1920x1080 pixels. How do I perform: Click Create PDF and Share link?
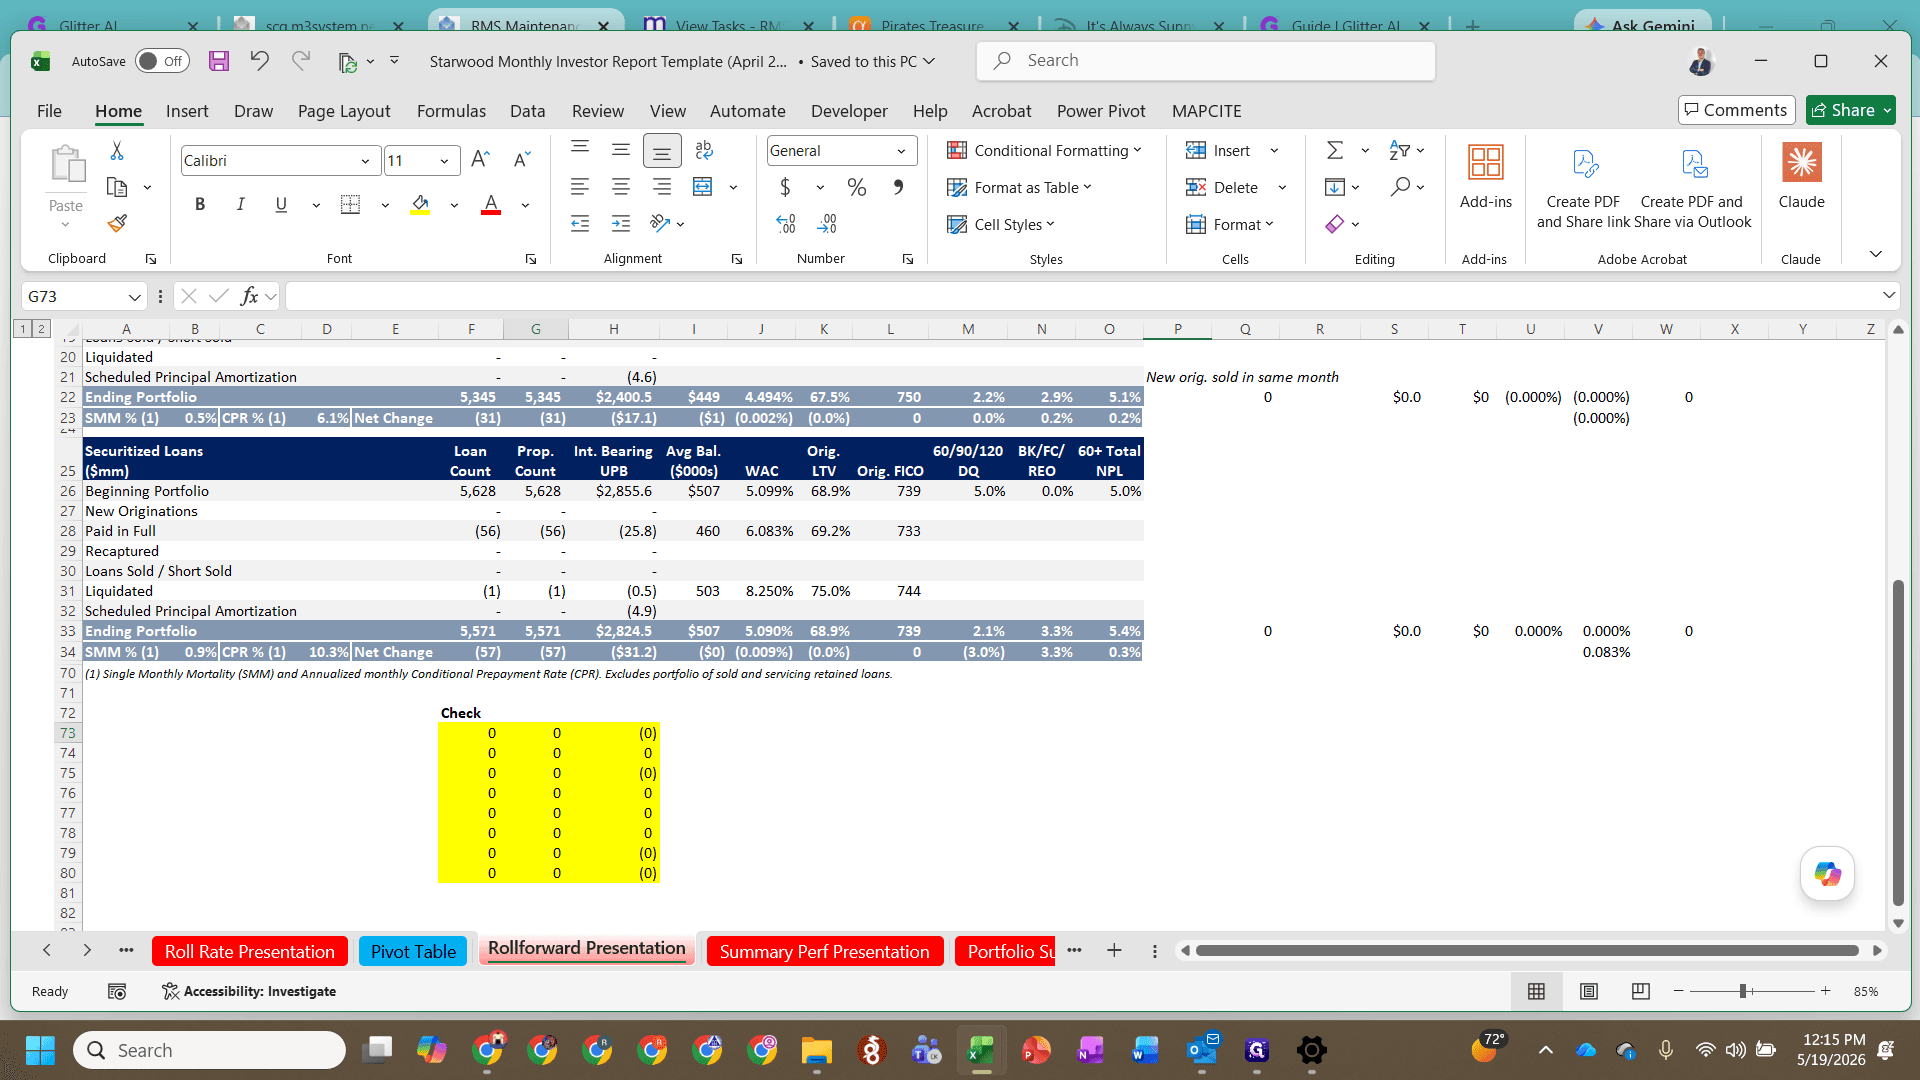coord(1583,187)
